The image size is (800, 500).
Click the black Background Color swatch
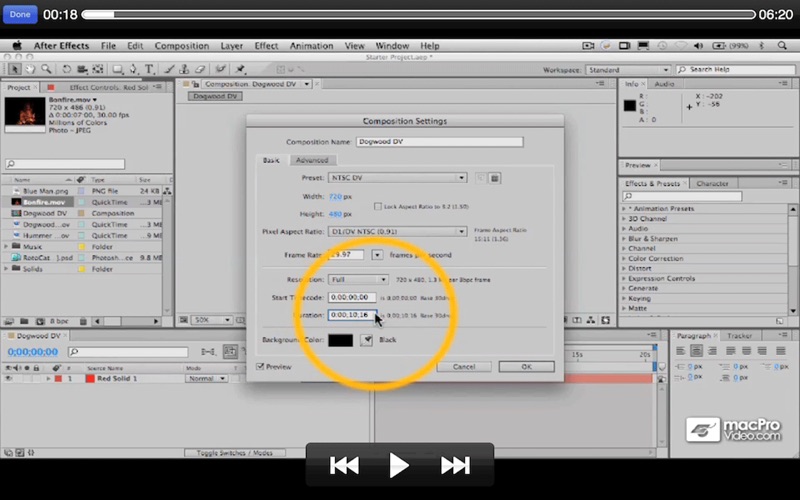[x=340, y=340]
